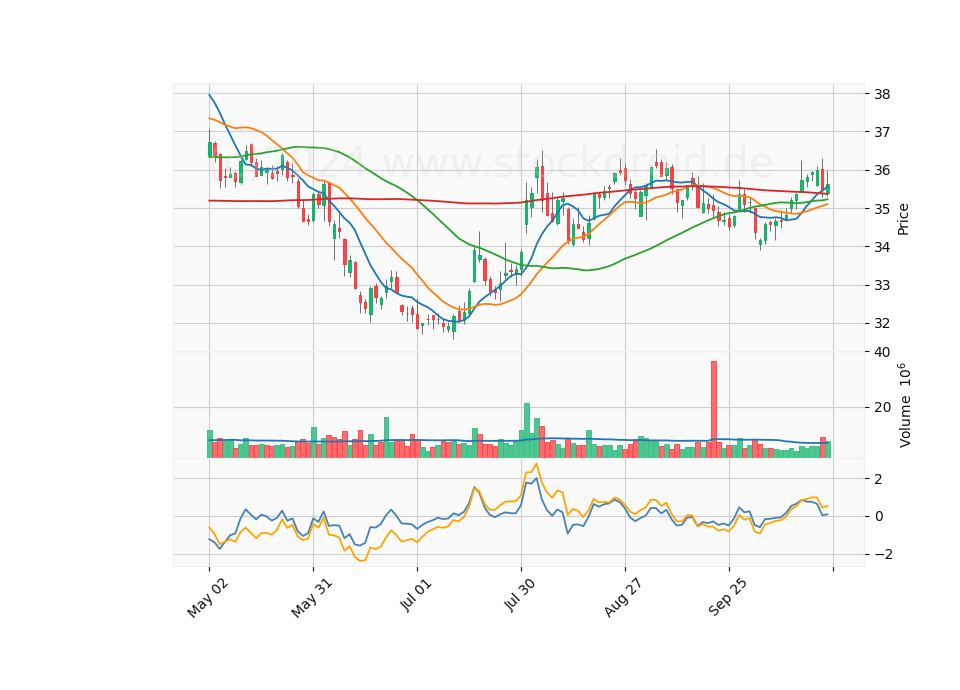Click the Jul 01 date label
The height and width of the screenshot is (690, 960).
(416, 596)
